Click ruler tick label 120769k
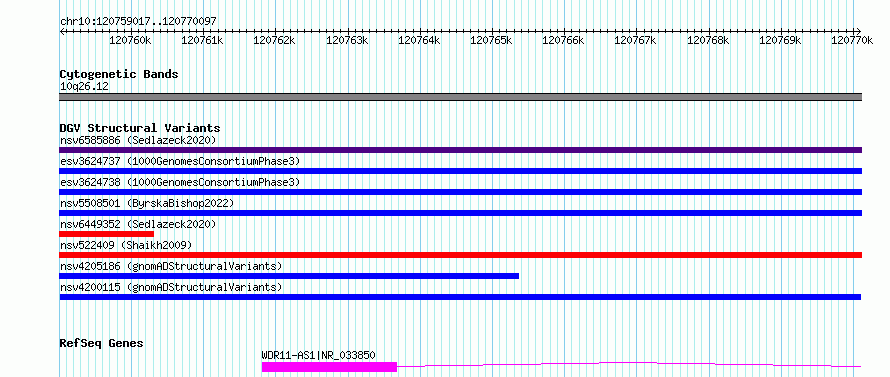Screen dimensions: 890x377 coord(780,40)
